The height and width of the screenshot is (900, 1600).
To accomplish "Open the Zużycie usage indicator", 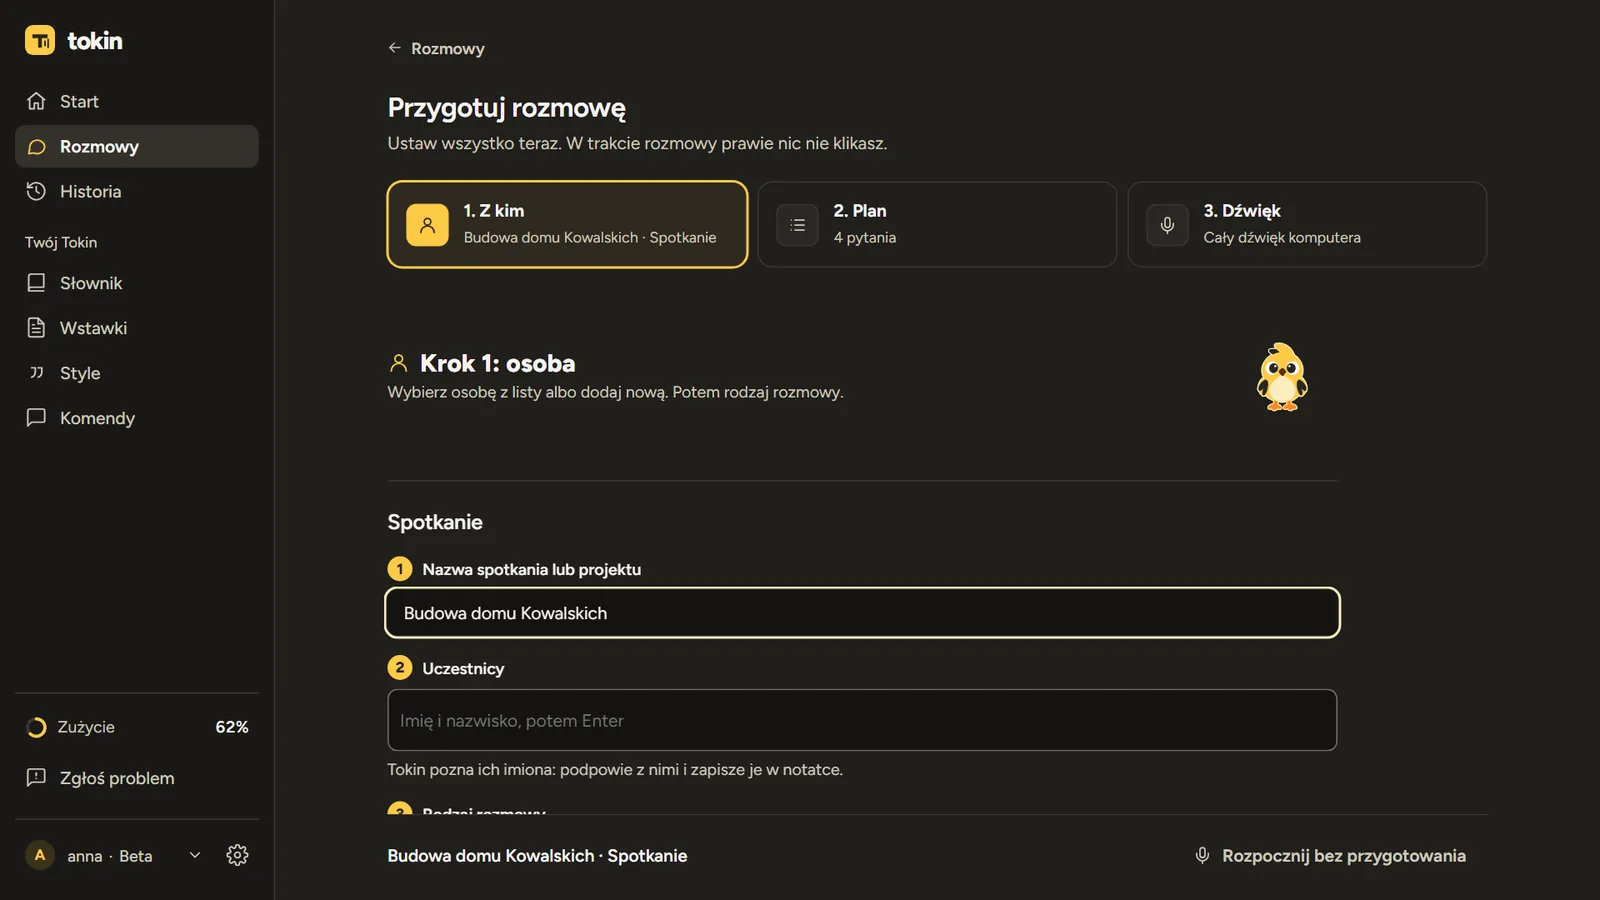I will coord(137,727).
